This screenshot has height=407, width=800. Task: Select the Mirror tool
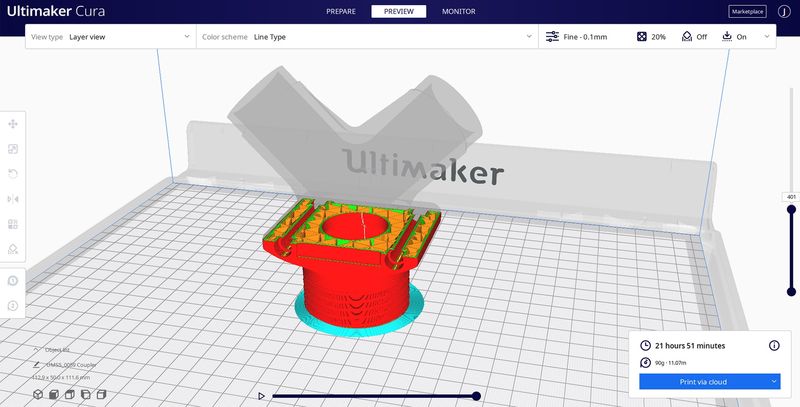point(13,199)
